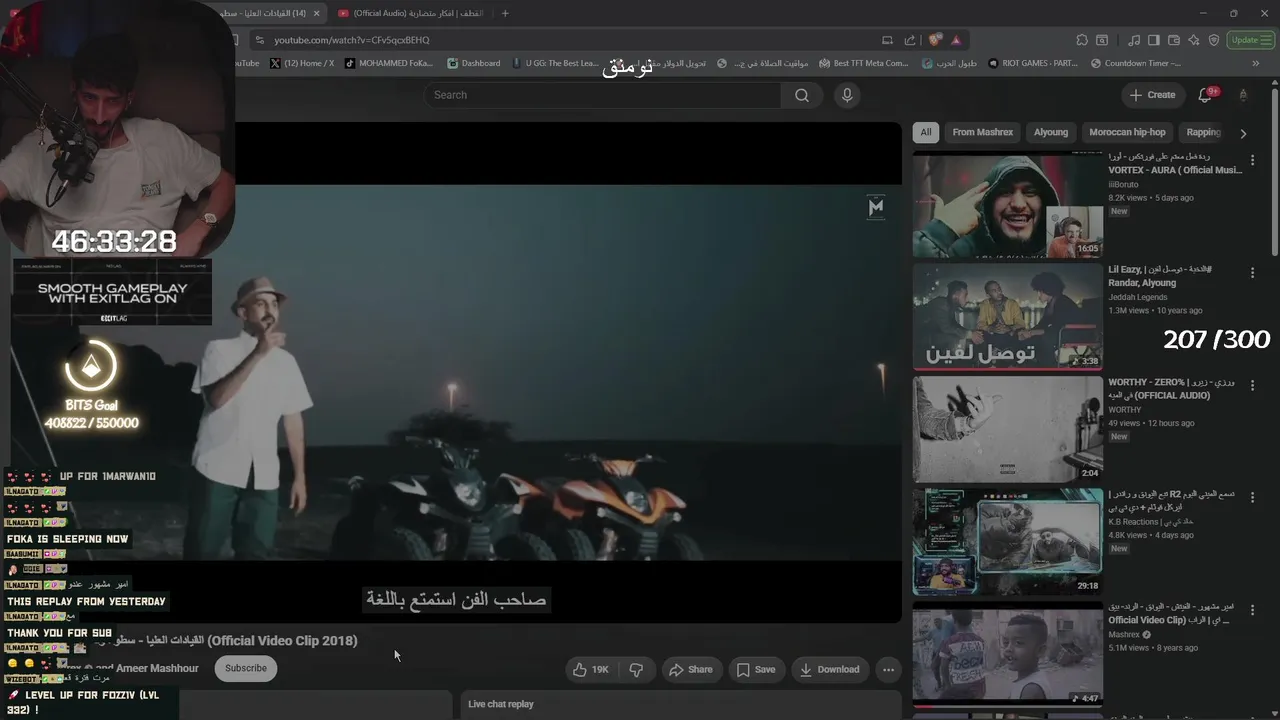Viewport: 1280px width, 720px height.
Task: Close the القيادات العليا tab
Action: pyautogui.click(x=317, y=13)
